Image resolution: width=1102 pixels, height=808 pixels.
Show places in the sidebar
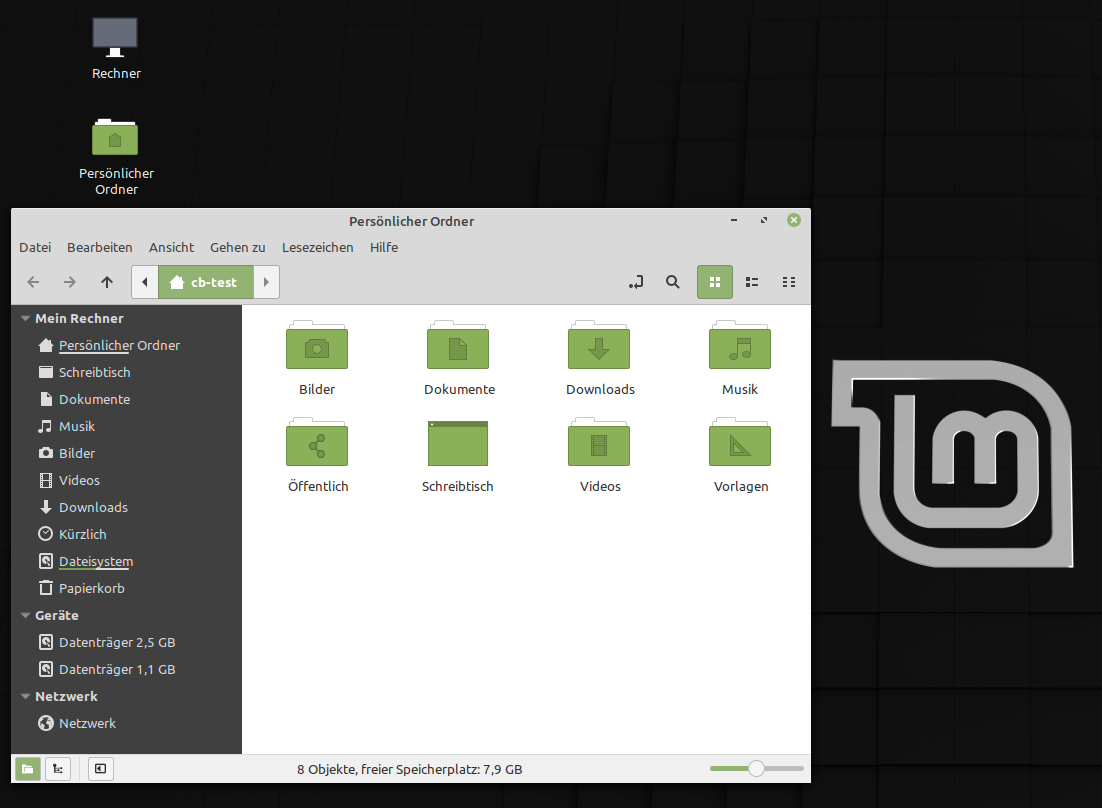click(x=27, y=769)
